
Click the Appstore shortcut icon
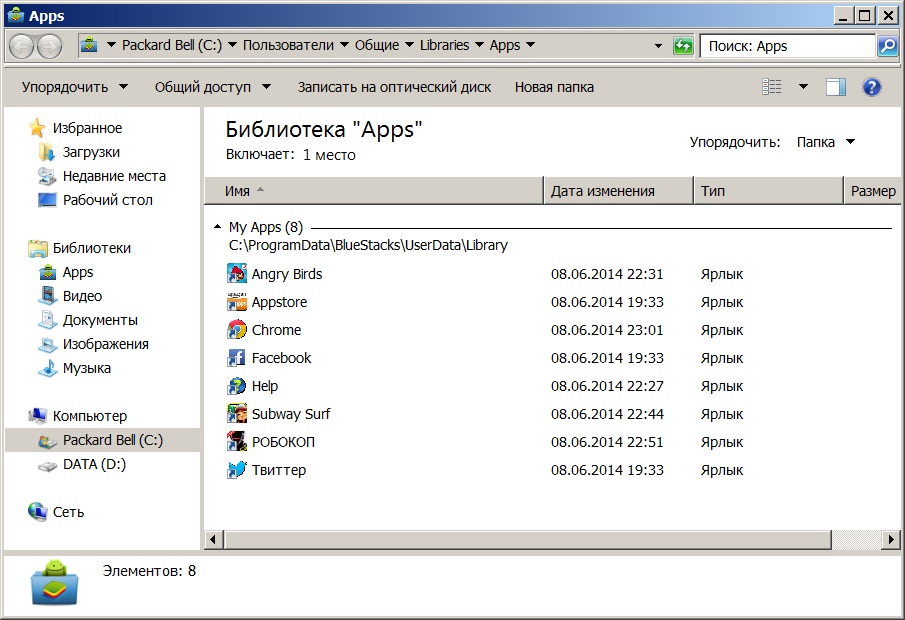(237, 302)
